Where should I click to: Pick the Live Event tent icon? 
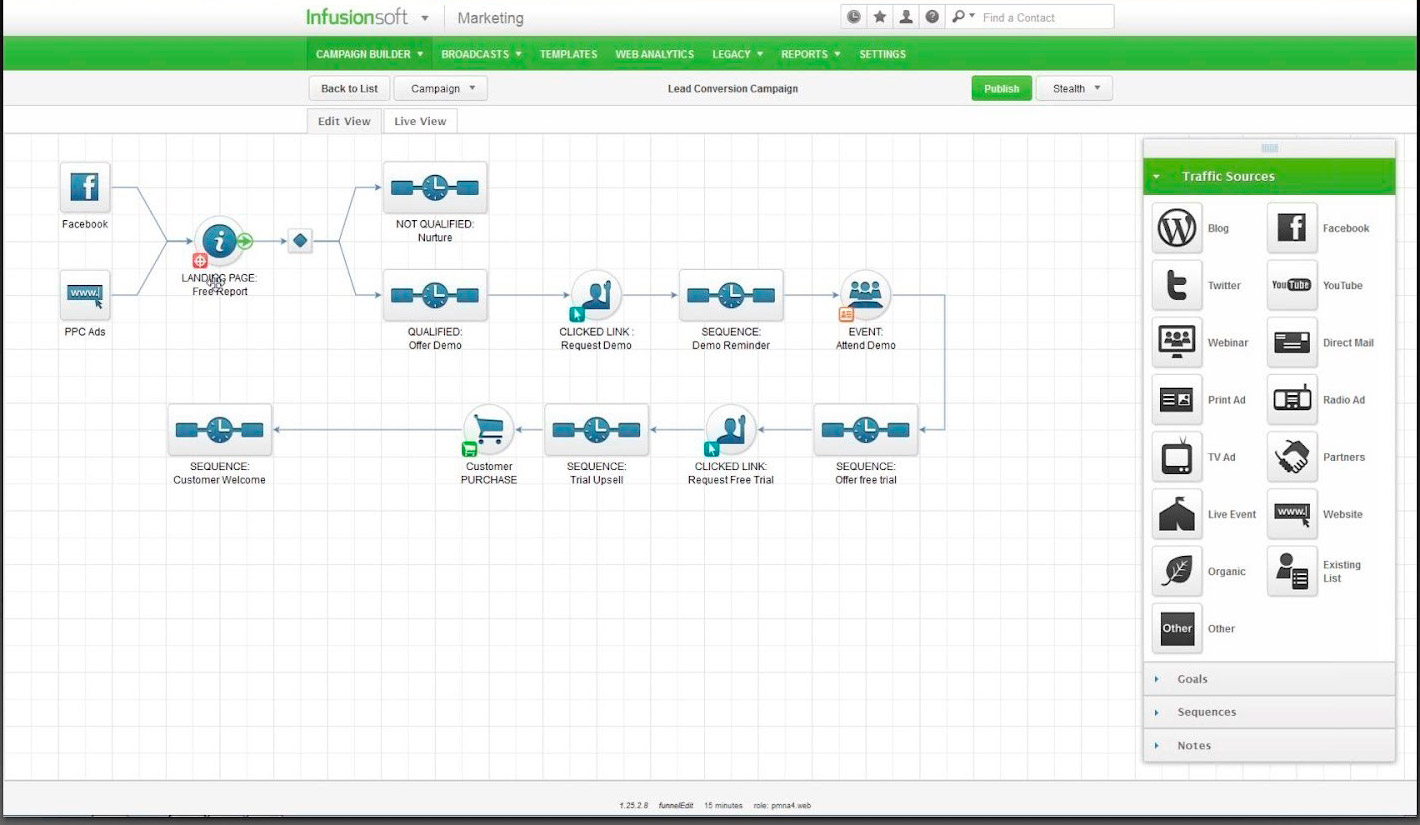[1177, 514]
